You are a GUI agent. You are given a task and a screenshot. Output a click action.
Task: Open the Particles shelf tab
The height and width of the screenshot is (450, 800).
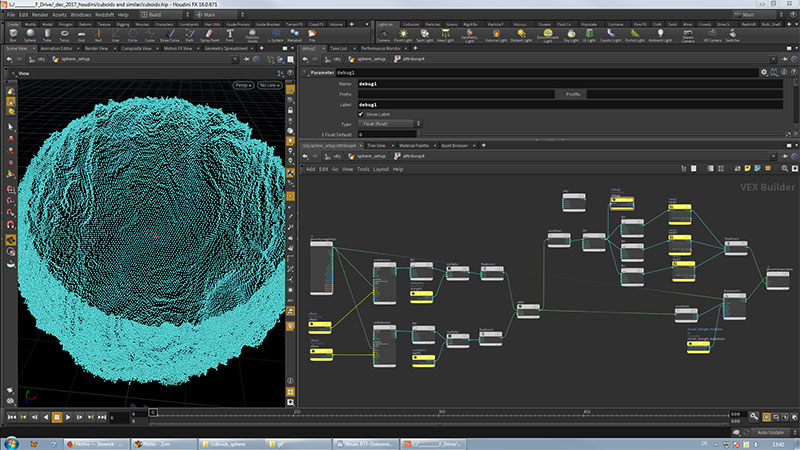pyautogui.click(x=433, y=24)
